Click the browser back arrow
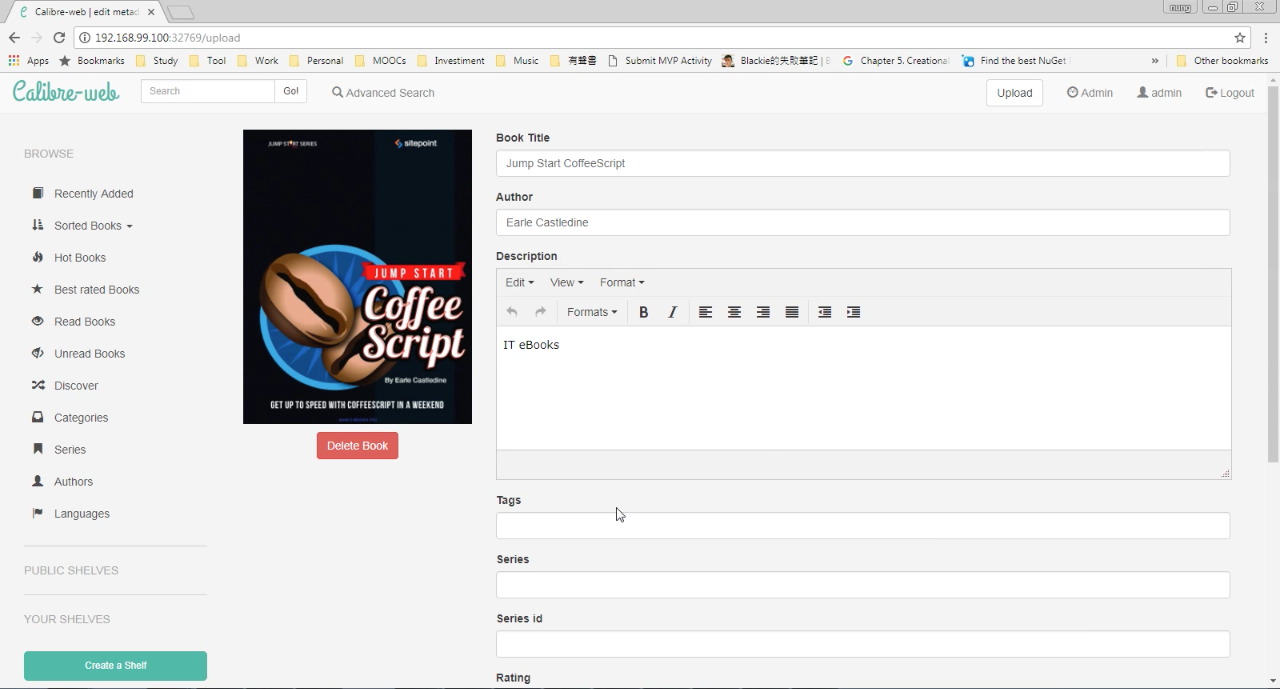 tap(14, 38)
